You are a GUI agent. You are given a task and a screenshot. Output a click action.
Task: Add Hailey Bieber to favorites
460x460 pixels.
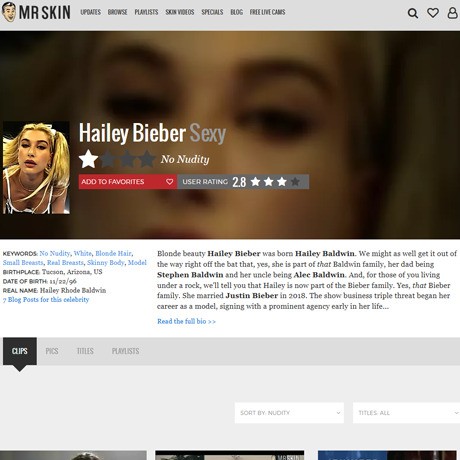[x=128, y=182]
